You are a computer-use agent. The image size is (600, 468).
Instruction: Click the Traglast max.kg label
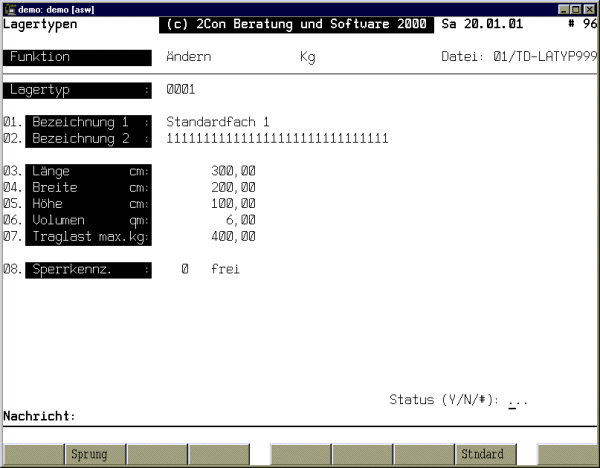point(89,236)
